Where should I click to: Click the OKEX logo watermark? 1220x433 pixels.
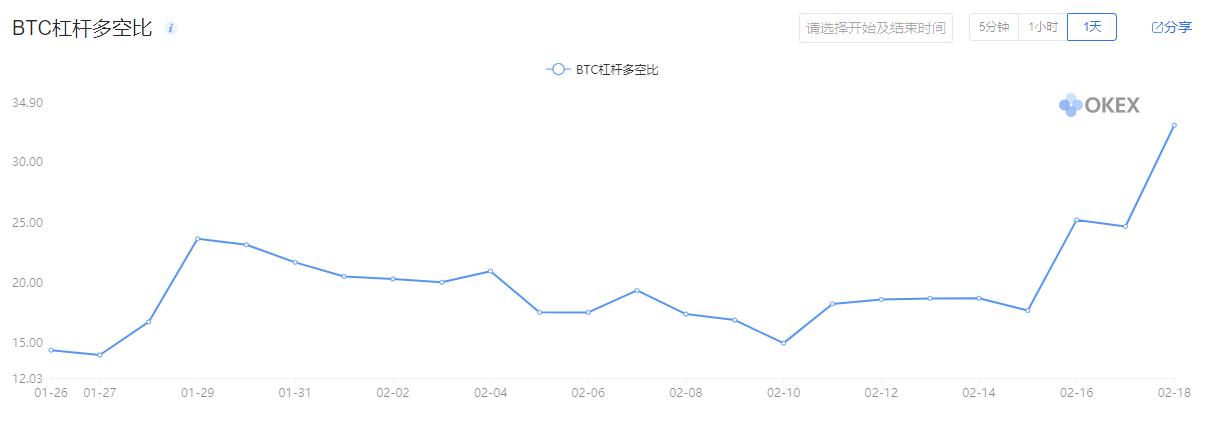pos(1099,105)
